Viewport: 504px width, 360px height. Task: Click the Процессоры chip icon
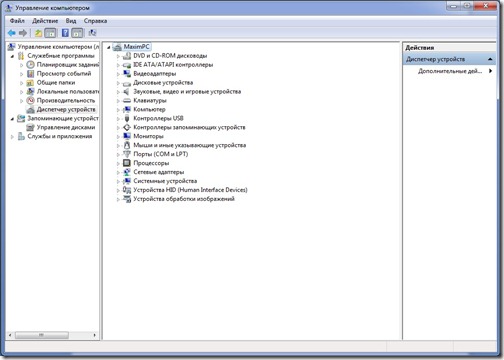127,163
